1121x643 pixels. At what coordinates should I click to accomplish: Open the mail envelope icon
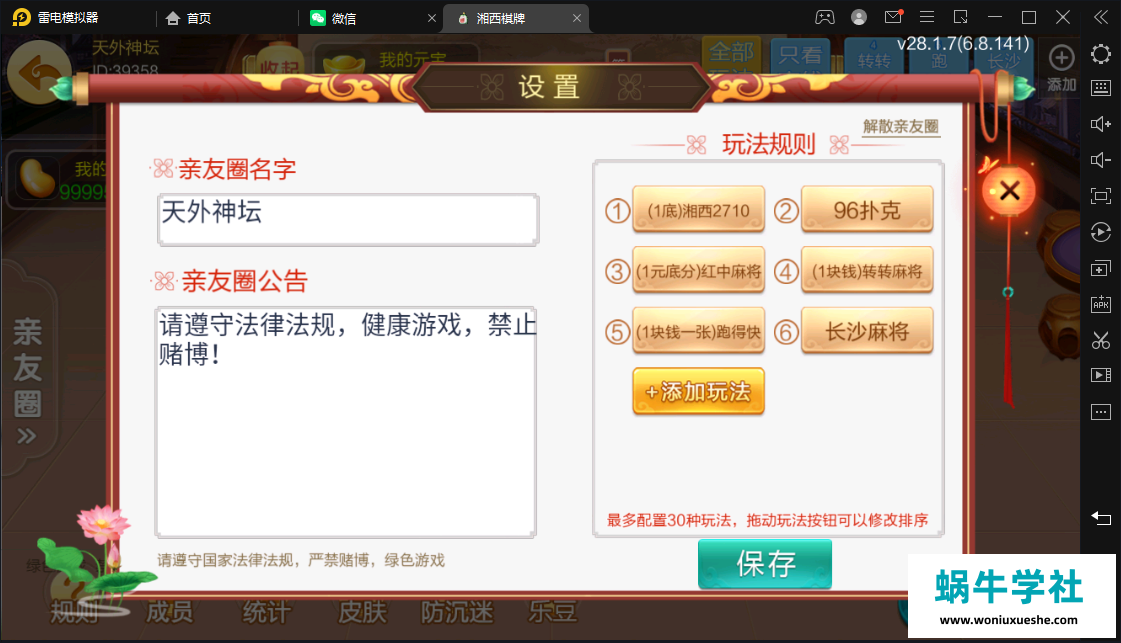(893, 17)
